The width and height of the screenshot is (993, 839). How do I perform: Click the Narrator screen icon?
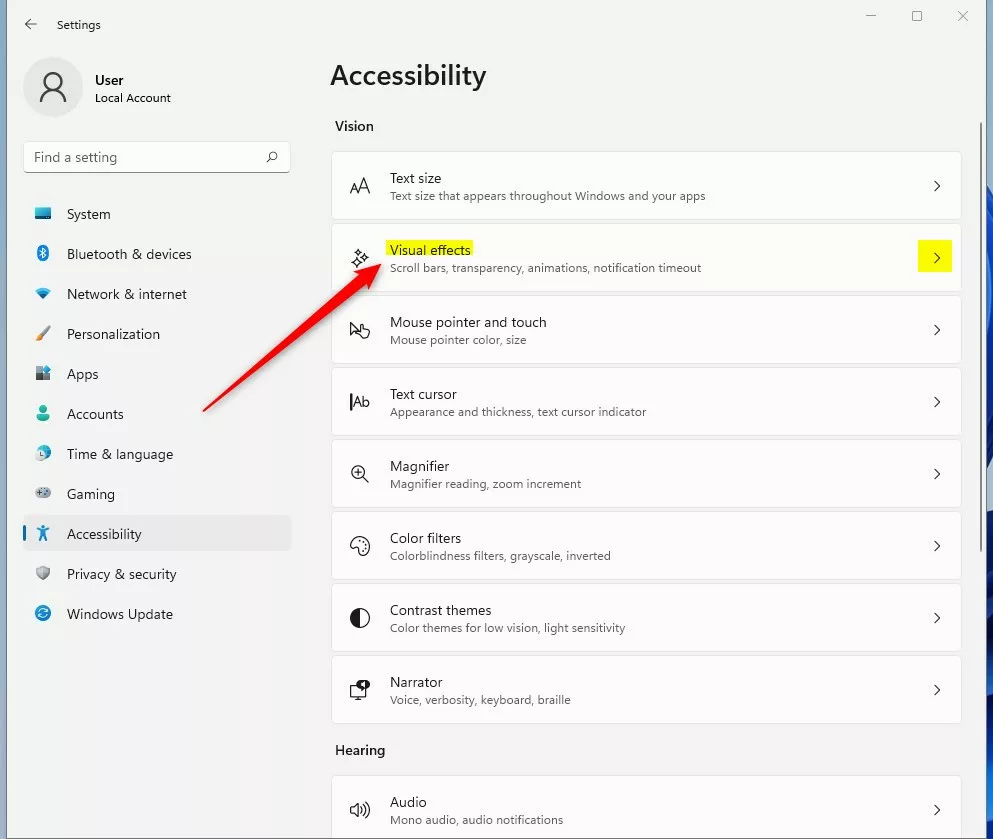coord(360,690)
